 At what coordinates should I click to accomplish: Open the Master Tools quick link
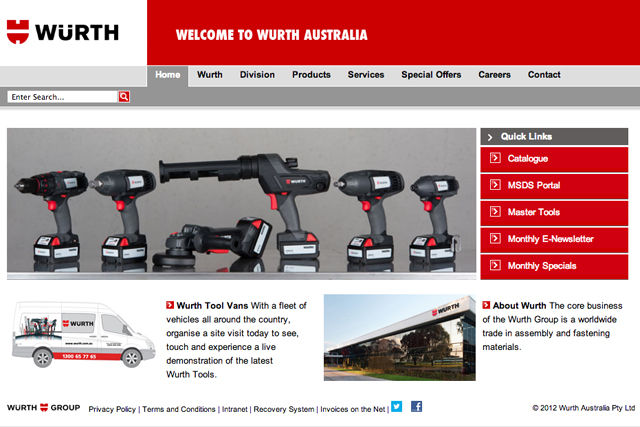pyautogui.click(x=533, y=212)
